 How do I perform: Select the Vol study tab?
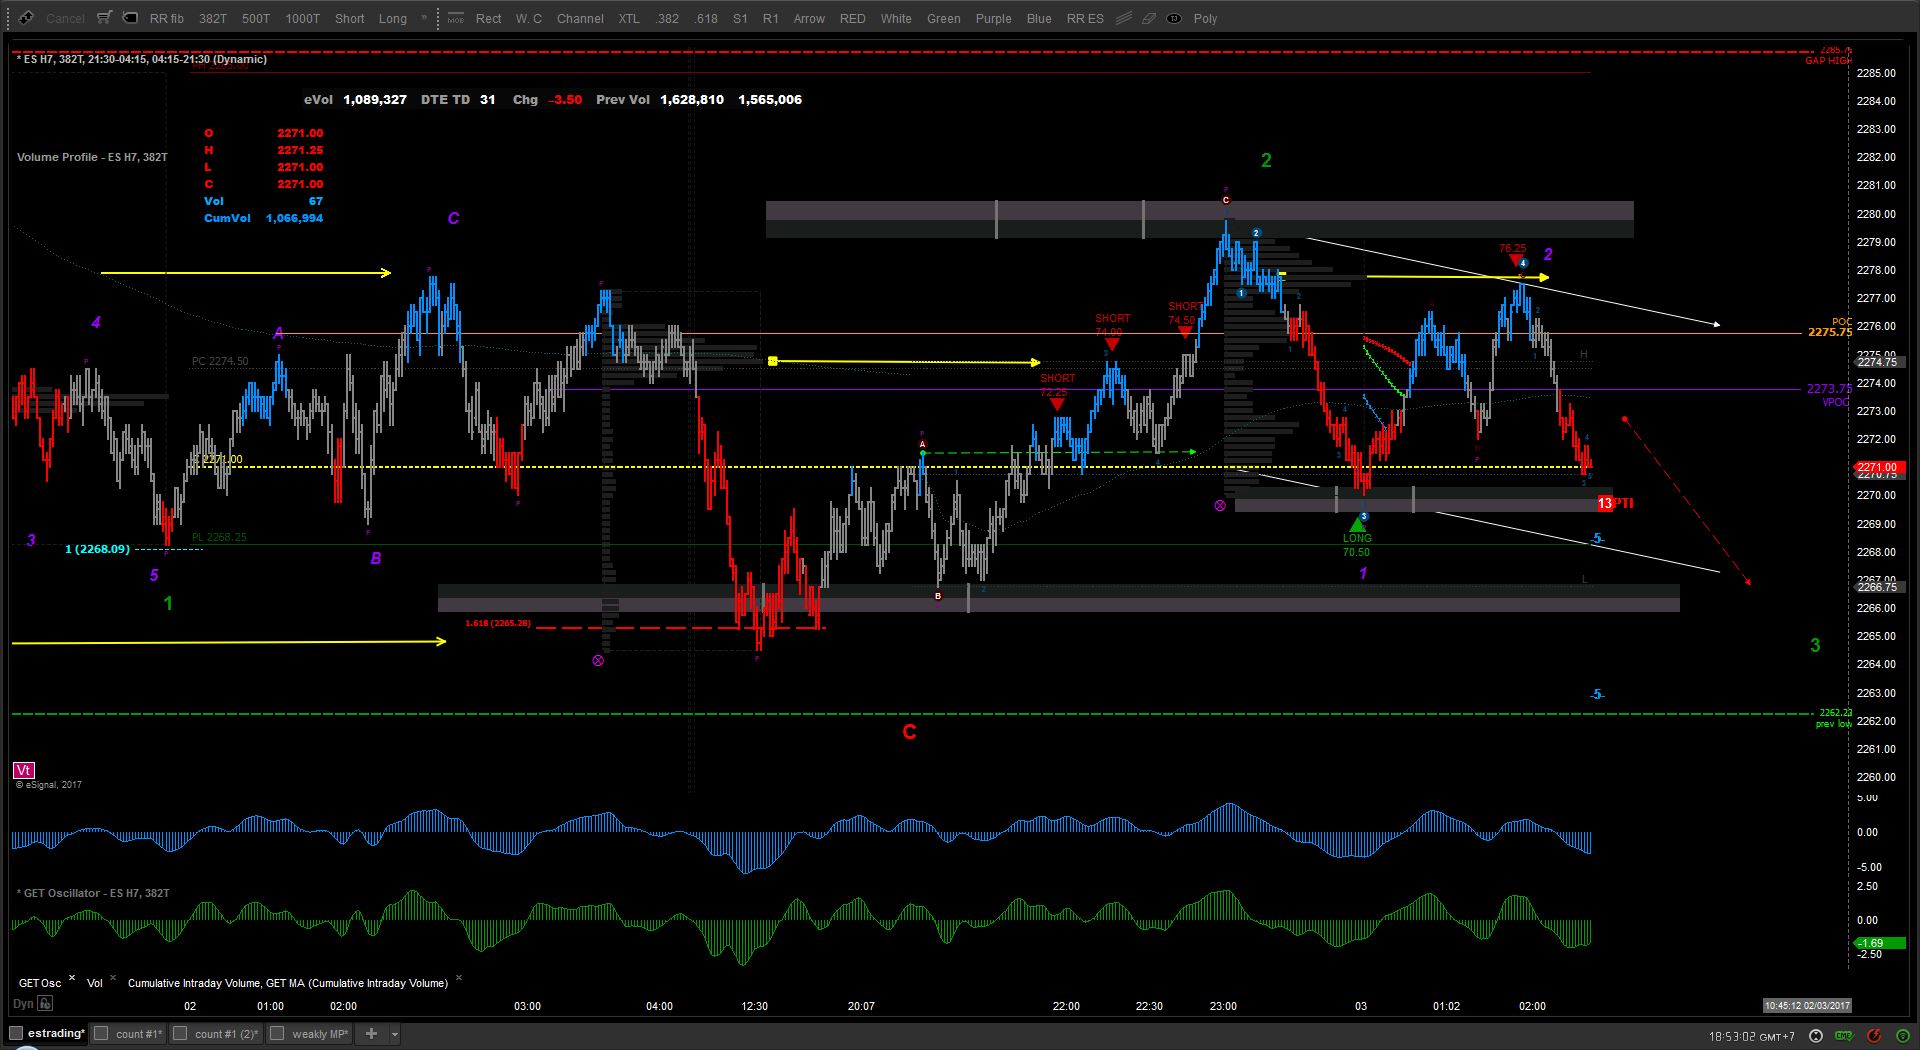coord(95,983)
